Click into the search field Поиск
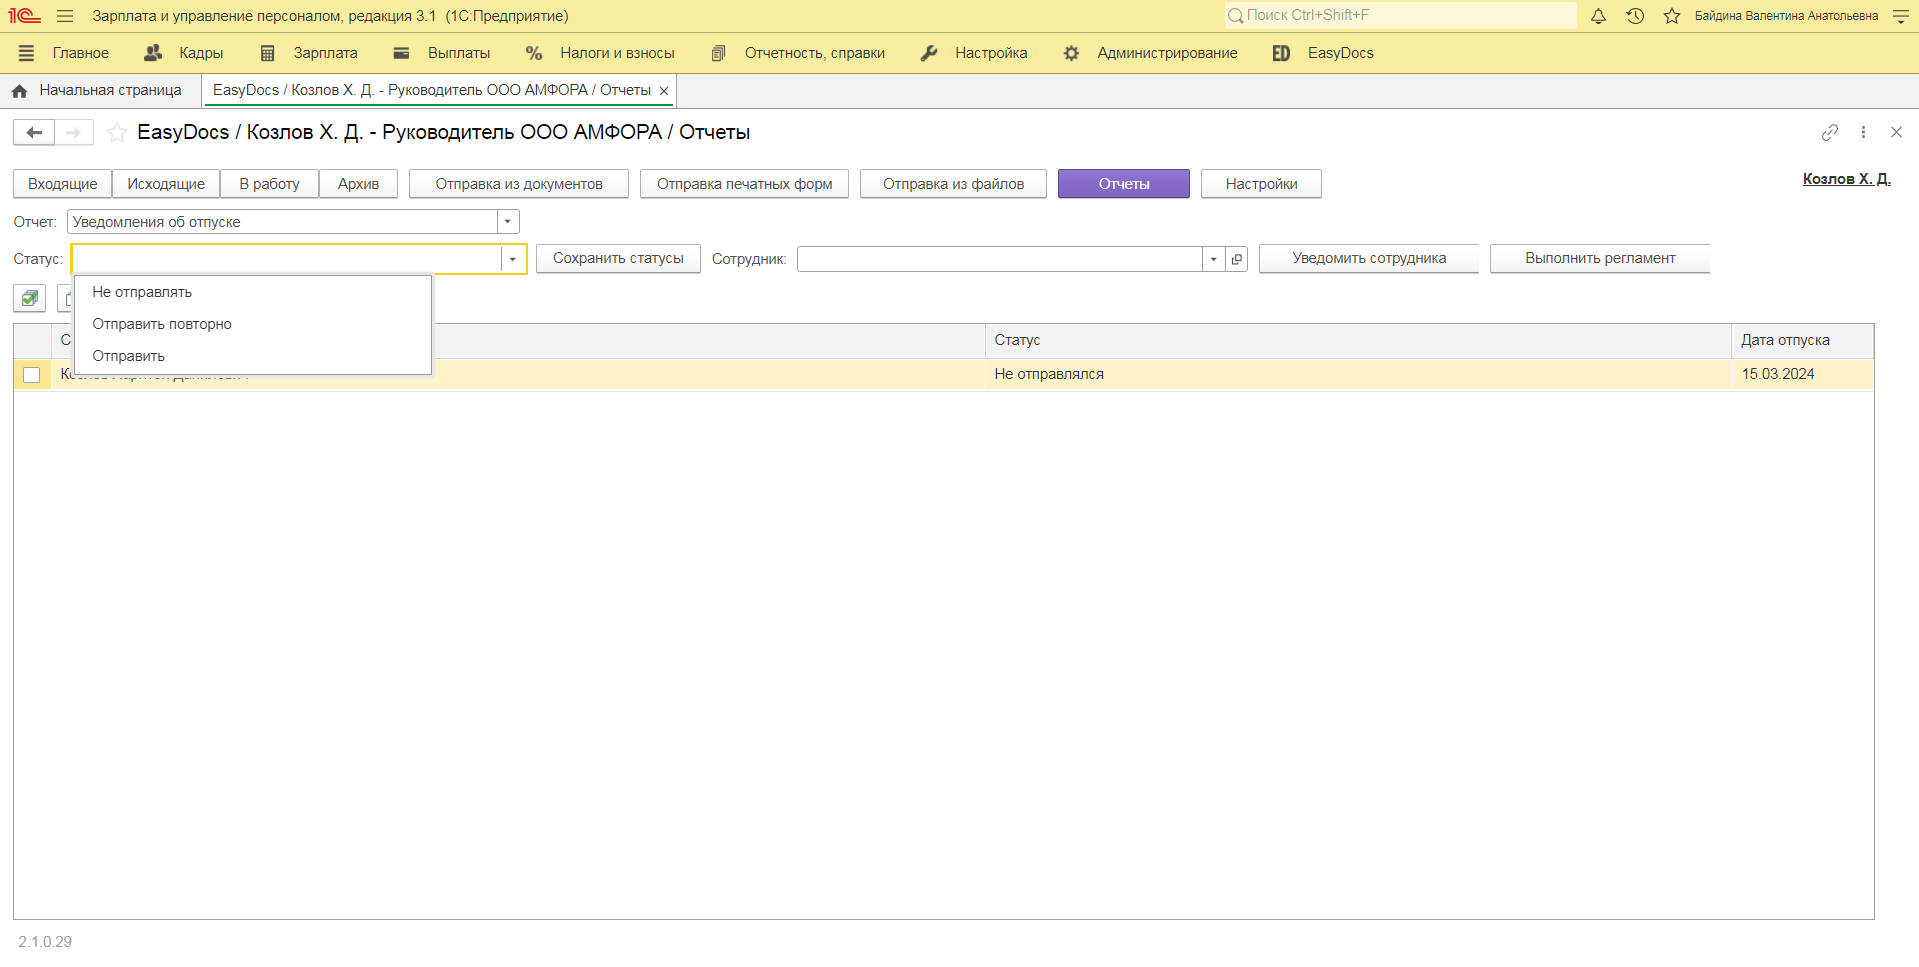Viewport: 1919px width, 967px height. 1400,15
